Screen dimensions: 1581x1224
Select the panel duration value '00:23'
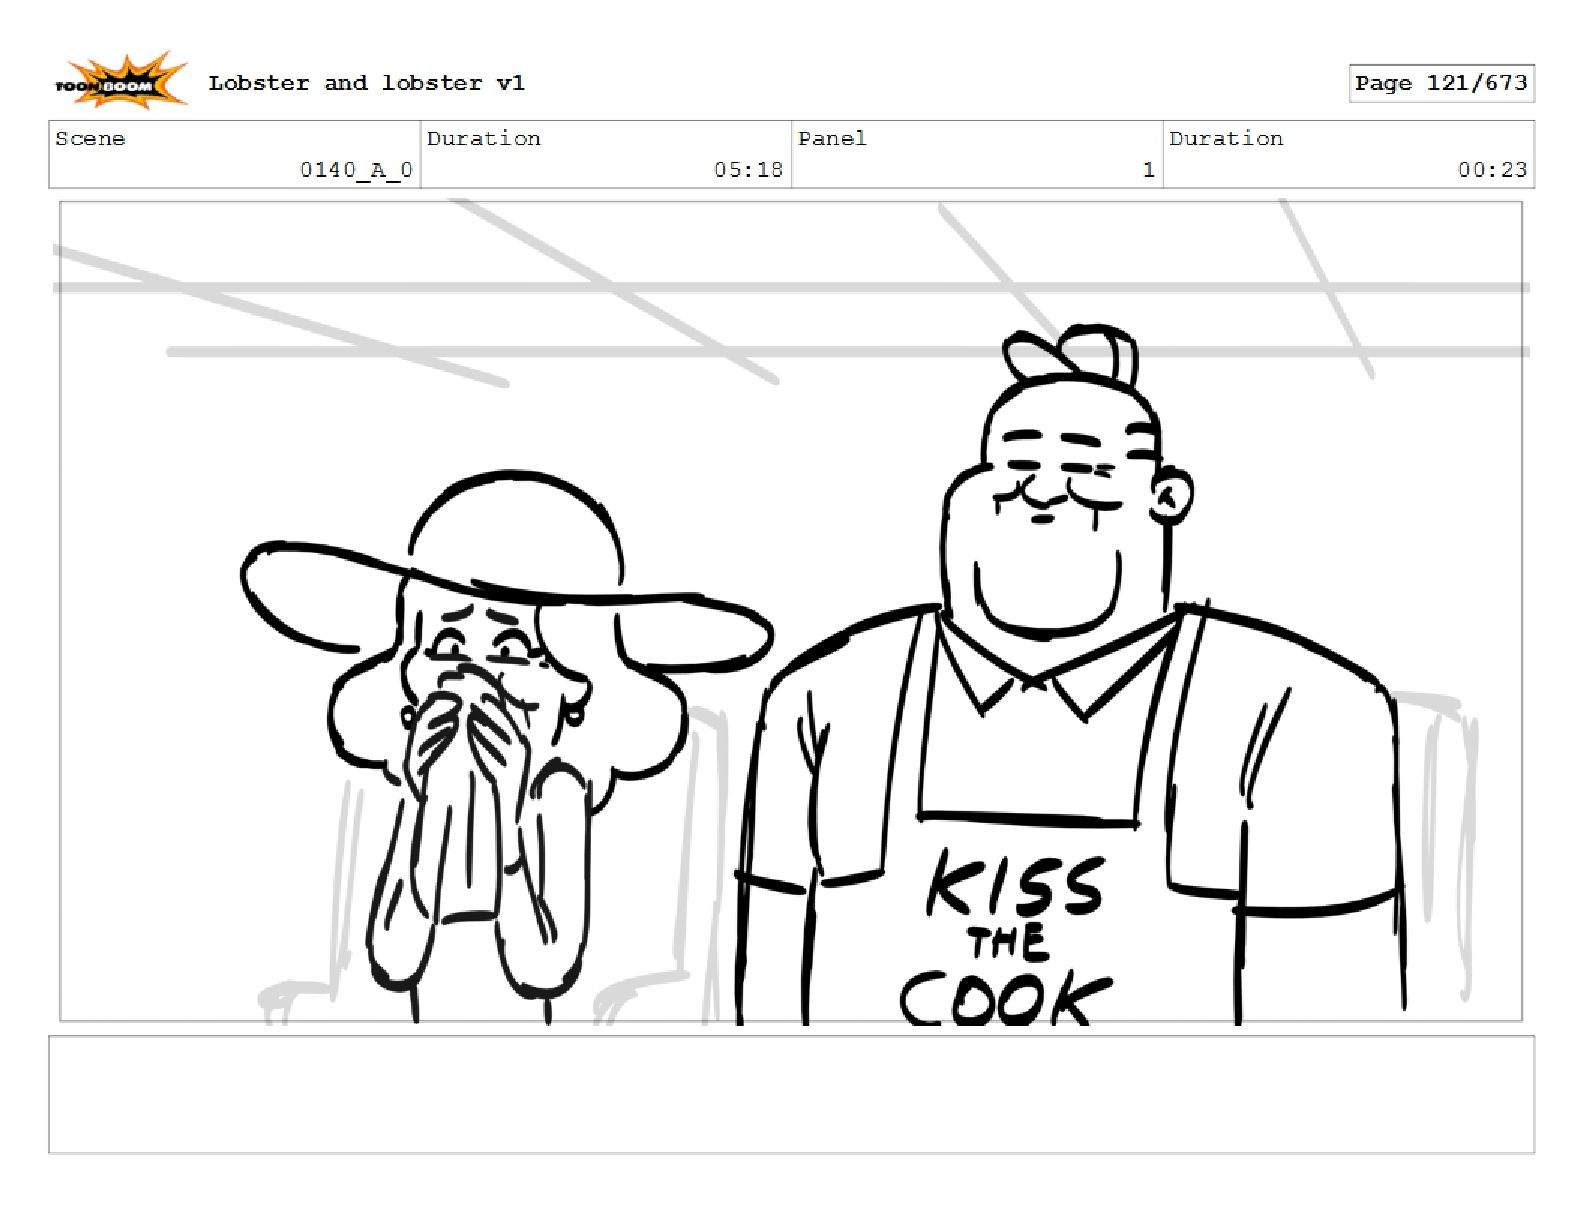click(x=1492, y=170)
